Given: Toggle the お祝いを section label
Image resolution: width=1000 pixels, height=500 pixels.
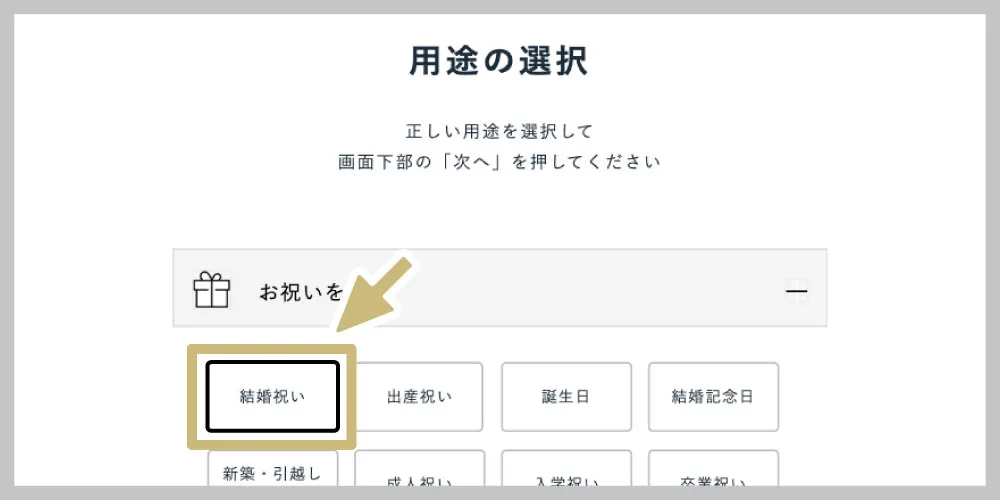Looking at the screenshot, I should pos(301,292).
